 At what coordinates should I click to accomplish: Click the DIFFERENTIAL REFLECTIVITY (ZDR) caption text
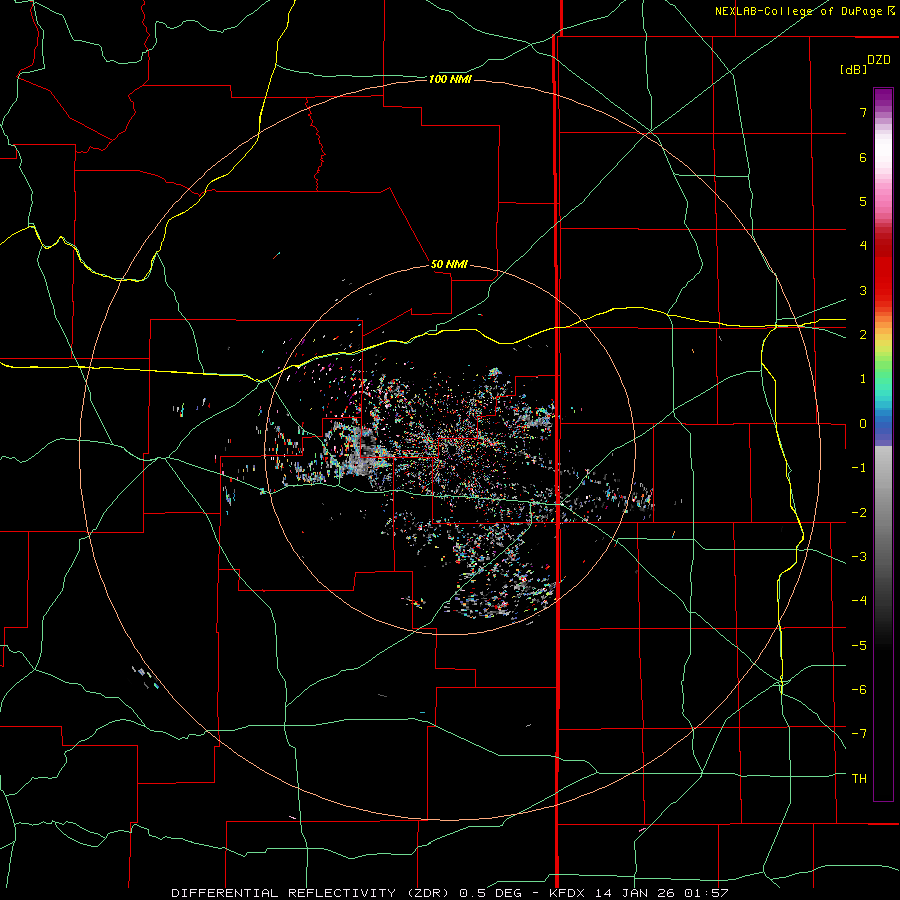point(312,893)
